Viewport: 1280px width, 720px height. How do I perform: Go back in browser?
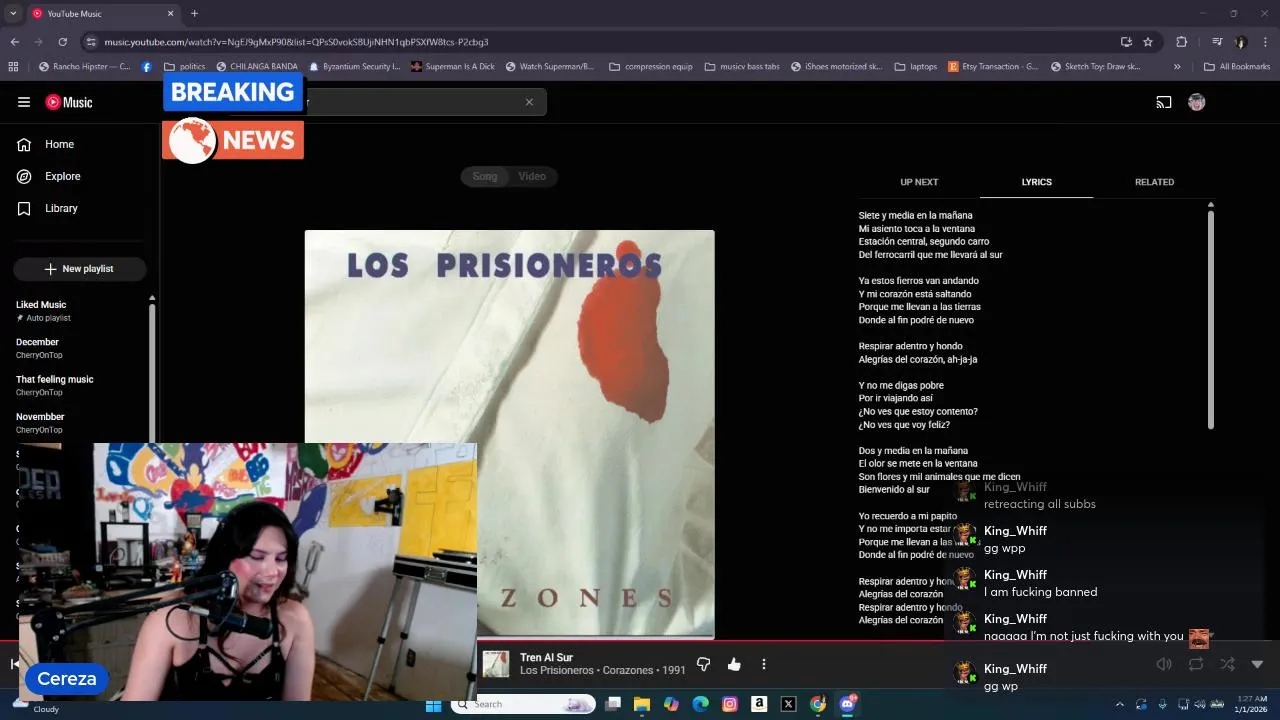click(14, 42)
